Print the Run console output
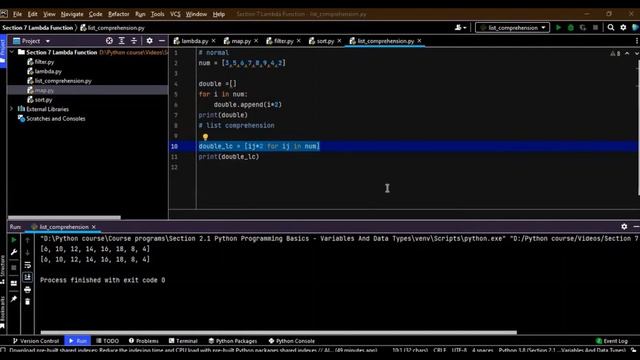Screen dimensions: 640x360 coord(27,290)
